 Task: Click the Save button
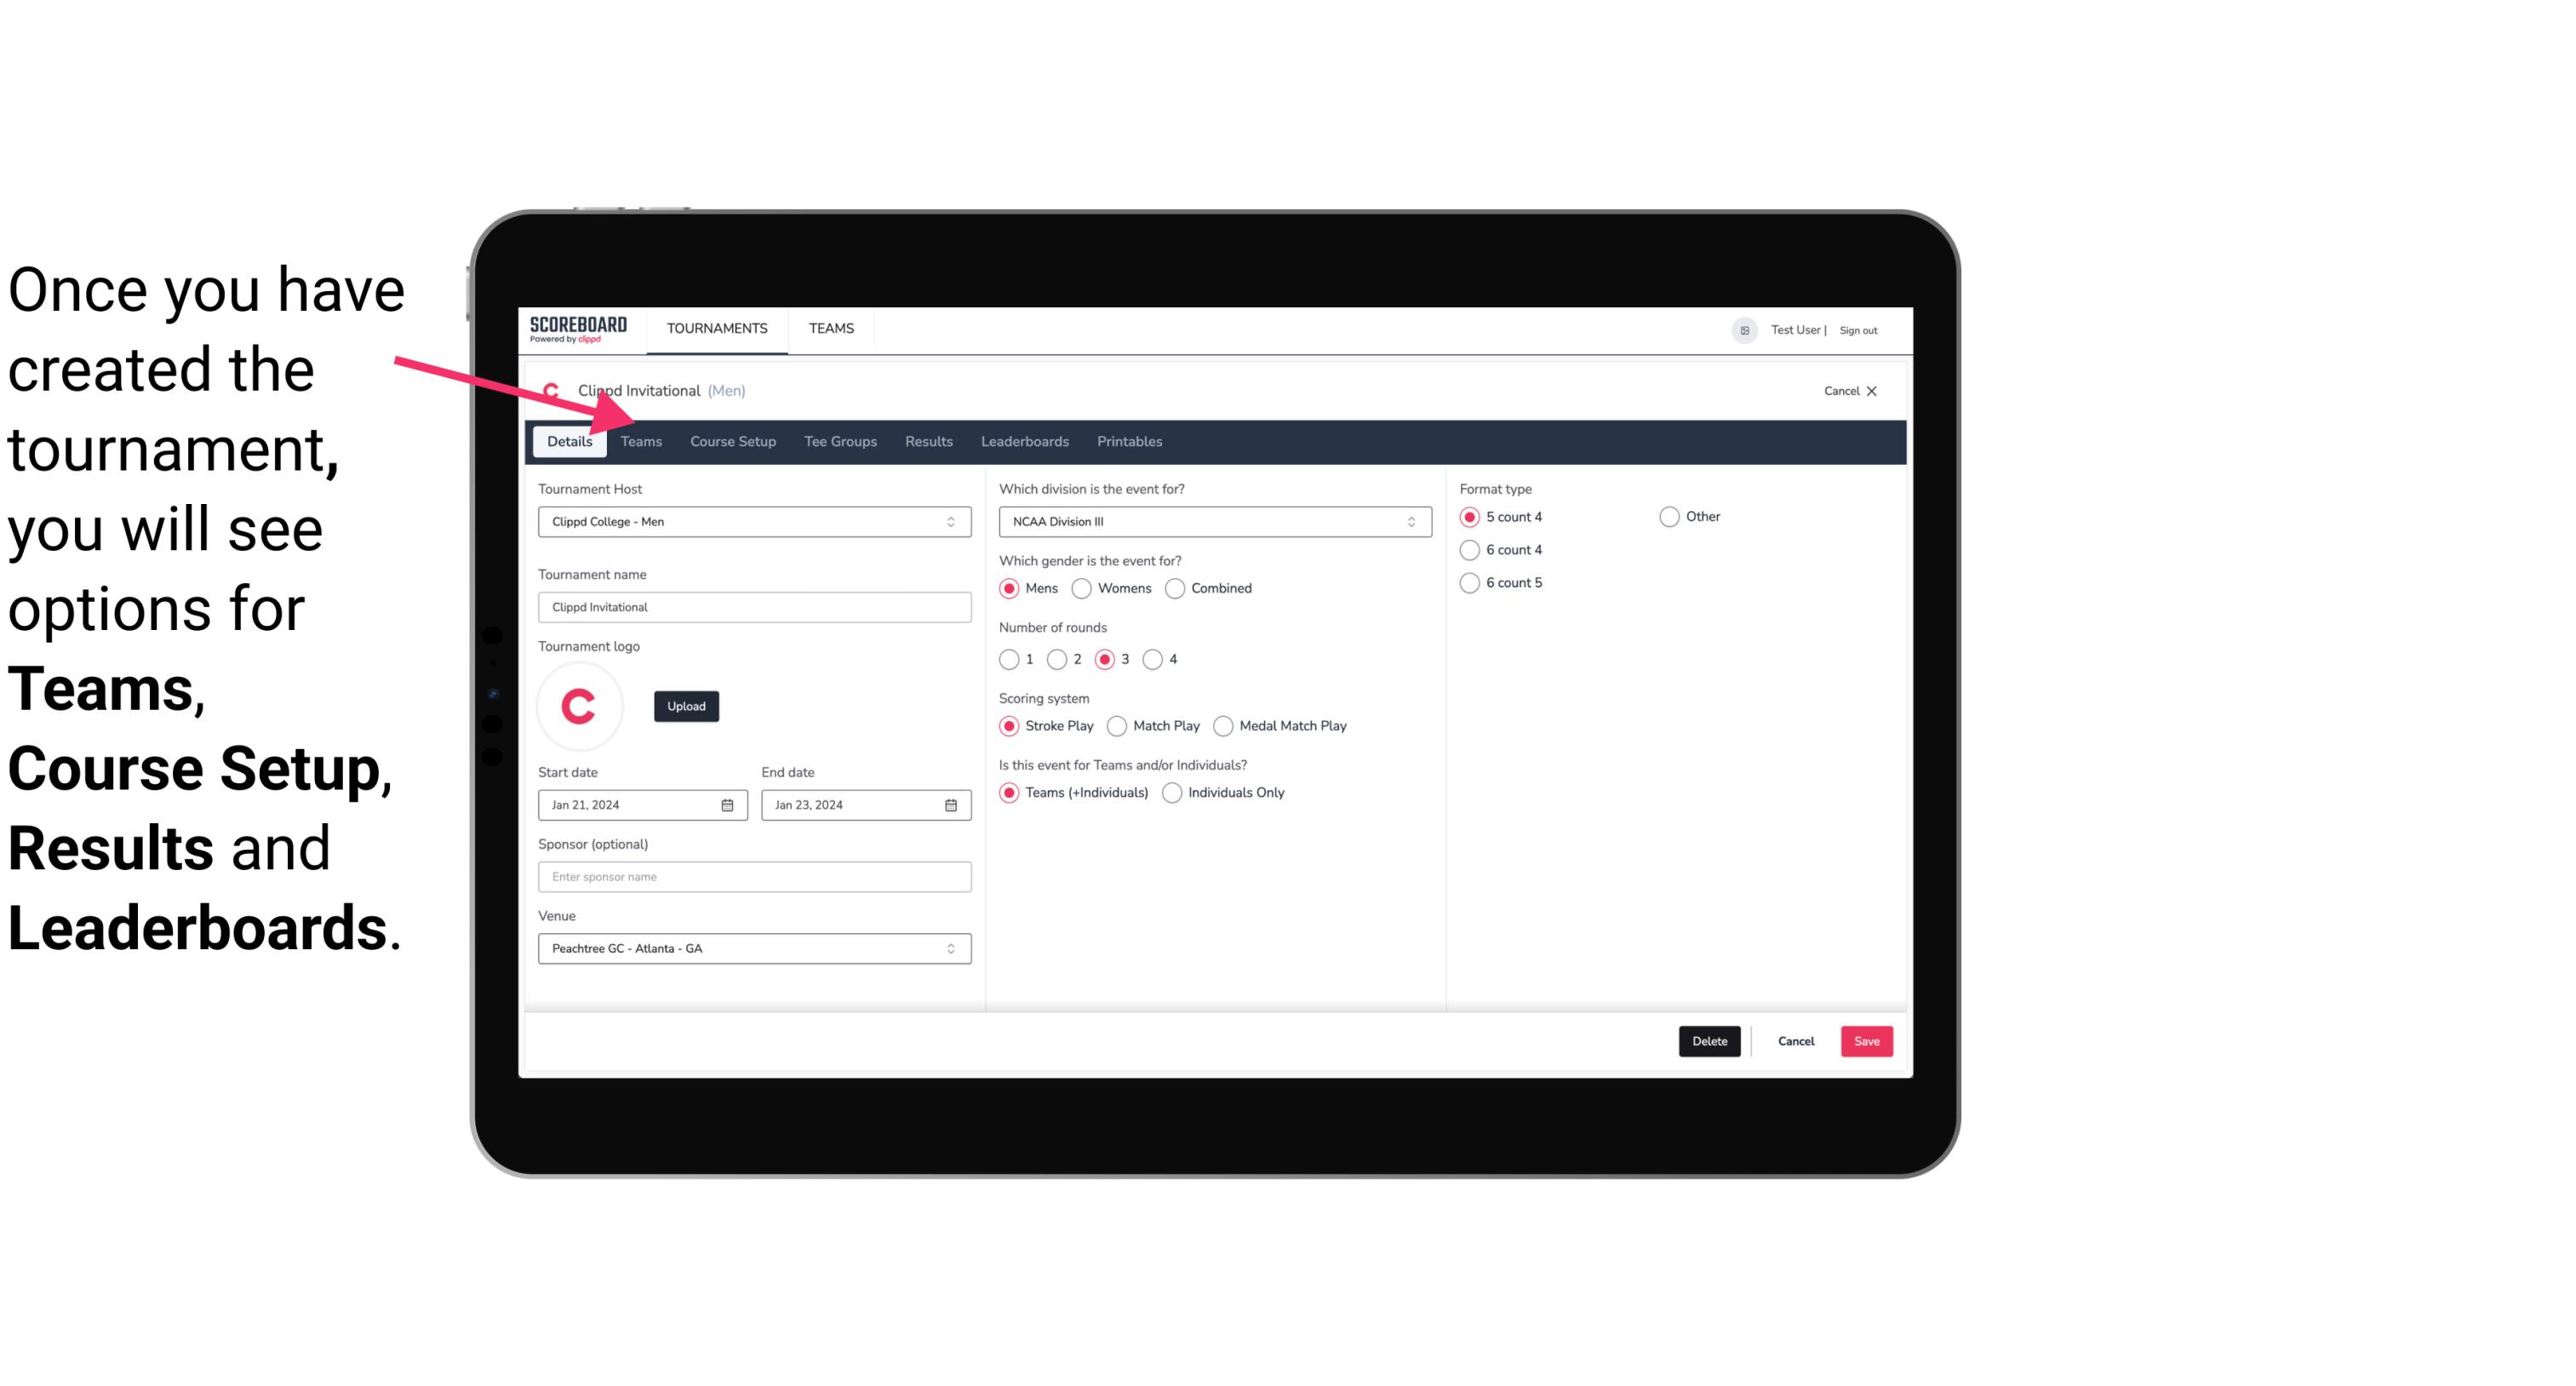click(1864, 1039)
